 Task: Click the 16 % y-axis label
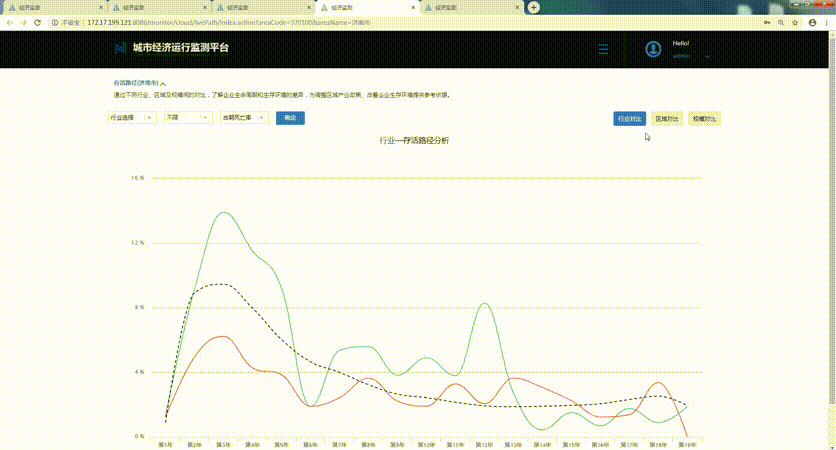click(x=138, y=178)
